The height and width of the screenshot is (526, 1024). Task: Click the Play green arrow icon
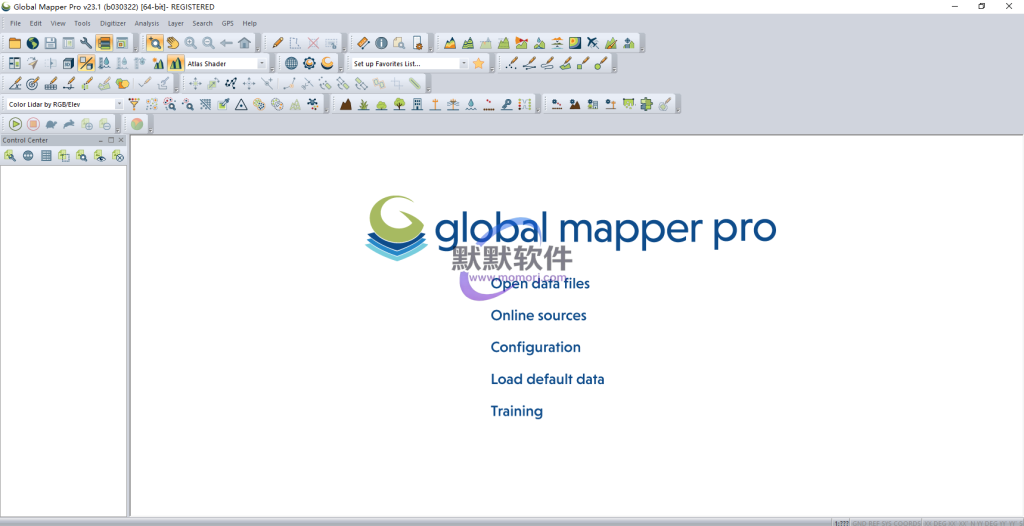(15, 124)
